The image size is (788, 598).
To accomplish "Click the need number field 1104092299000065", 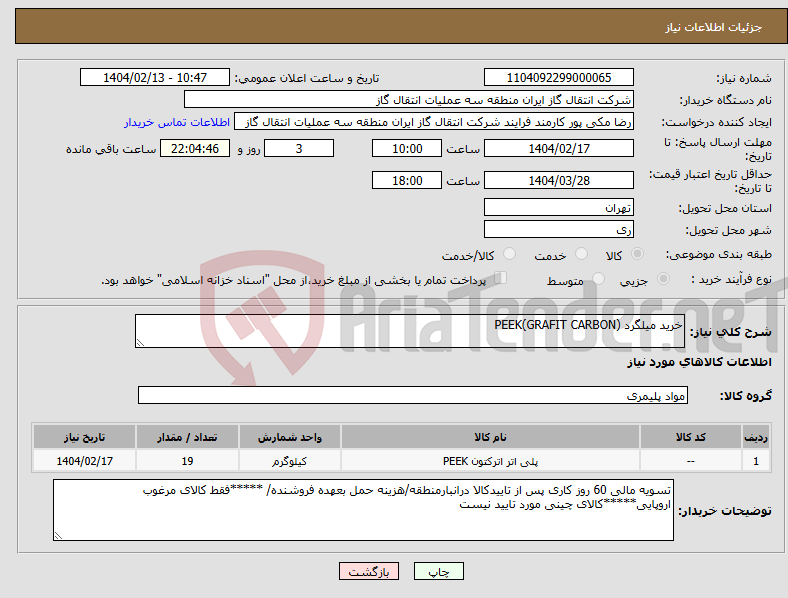I will point(559,77).
